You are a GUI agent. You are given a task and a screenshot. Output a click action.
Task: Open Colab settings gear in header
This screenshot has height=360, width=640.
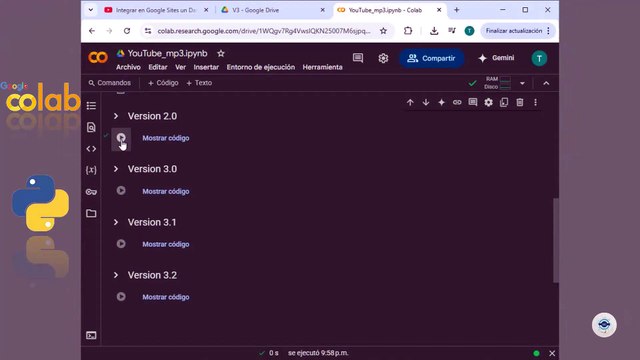383,58
